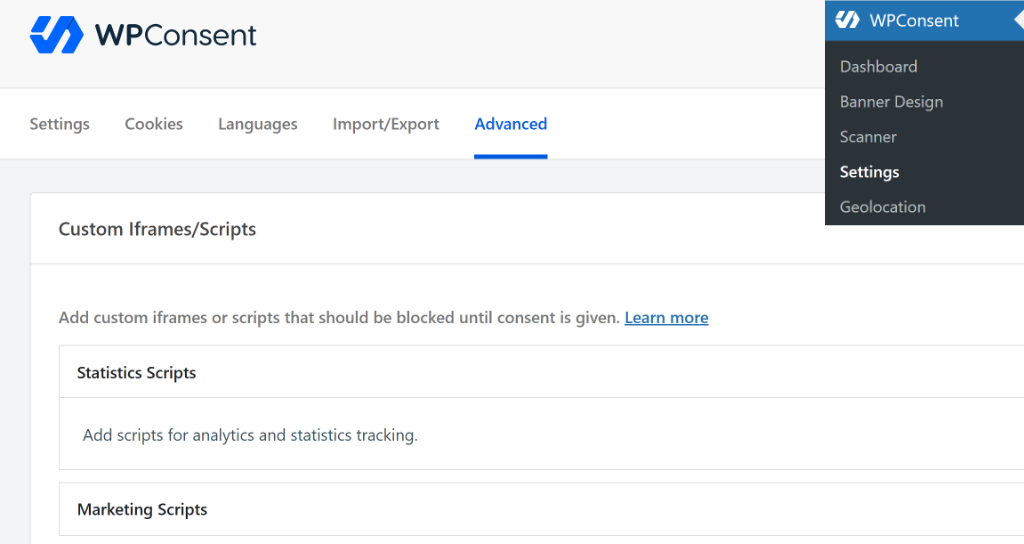Viewport: 1024px width, 544px height.
Task: Open Banner Design in the sidebar submenu
Action: [x=891, y=102]
